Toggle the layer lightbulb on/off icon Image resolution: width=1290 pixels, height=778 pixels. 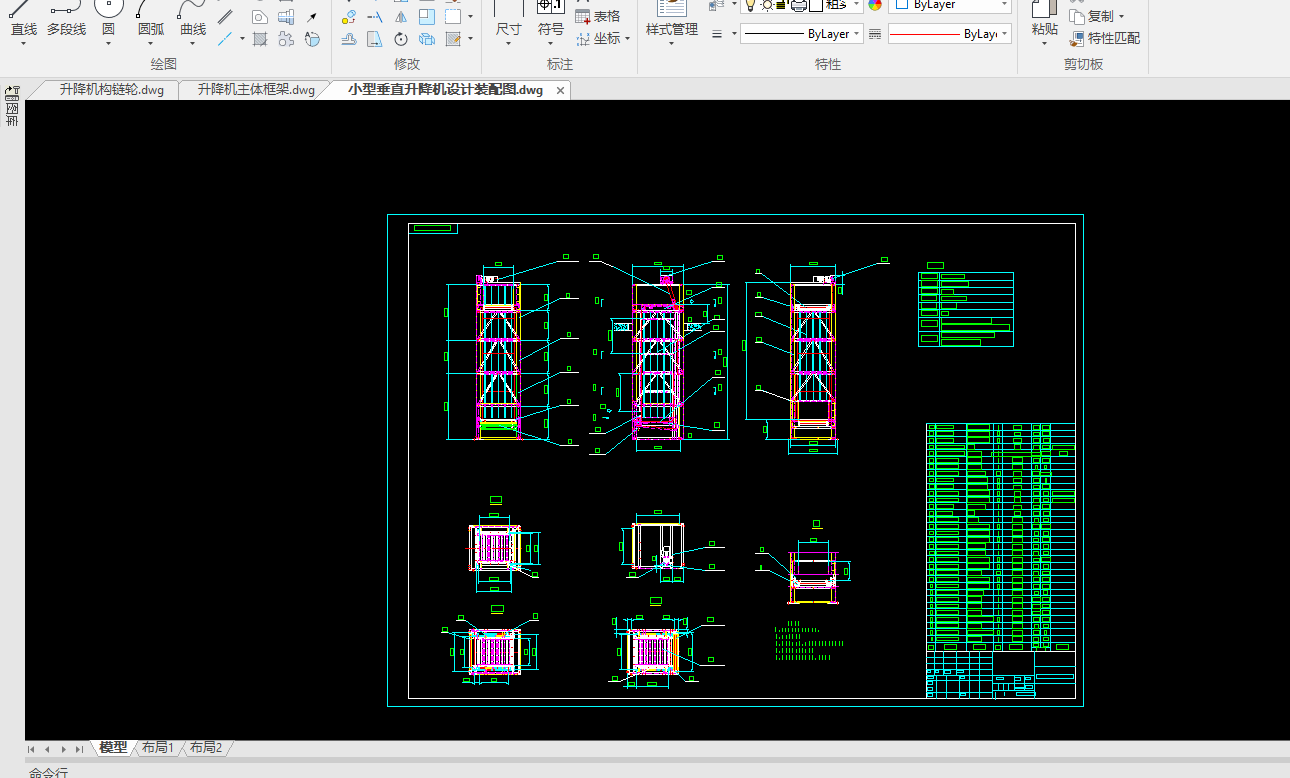click(750, 5)
